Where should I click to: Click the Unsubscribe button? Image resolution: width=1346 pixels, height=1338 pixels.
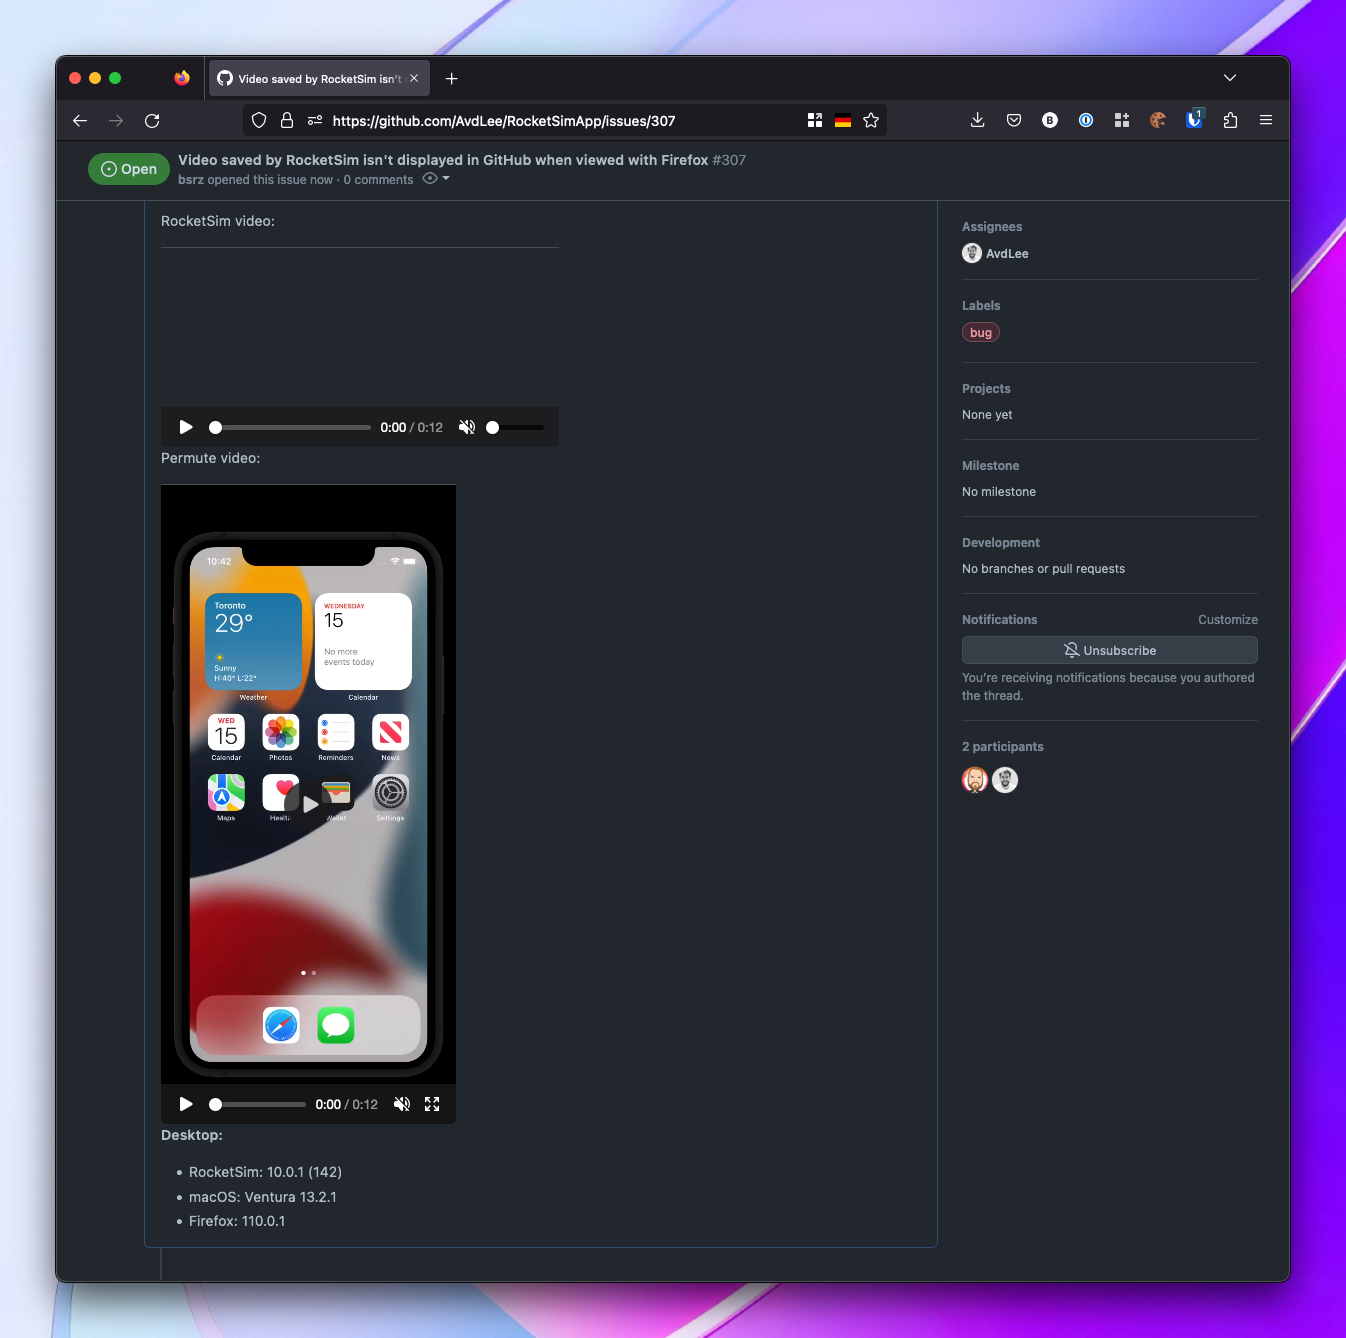[1109, 650]
